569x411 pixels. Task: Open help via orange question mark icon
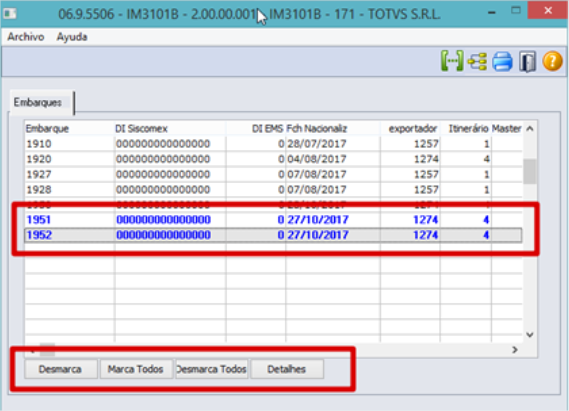pos(552,61)
